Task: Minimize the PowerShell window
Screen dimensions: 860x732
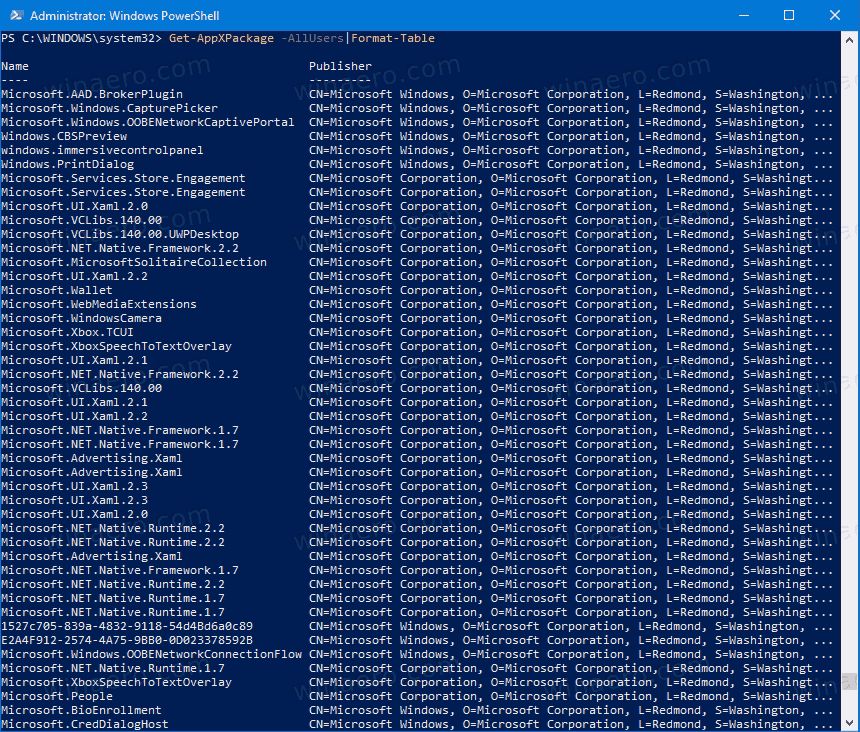Action: (744, 15)
